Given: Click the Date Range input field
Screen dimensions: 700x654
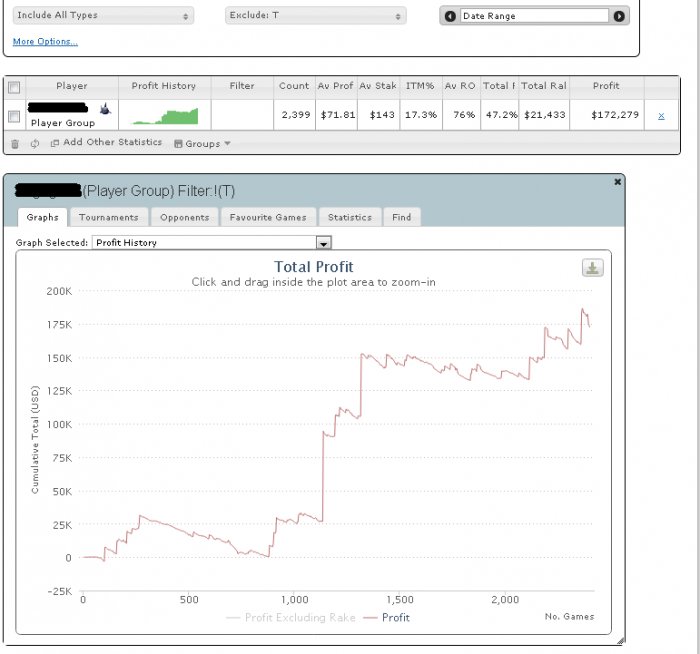Looking at the screenshot, I should click(x=534, y=16).
